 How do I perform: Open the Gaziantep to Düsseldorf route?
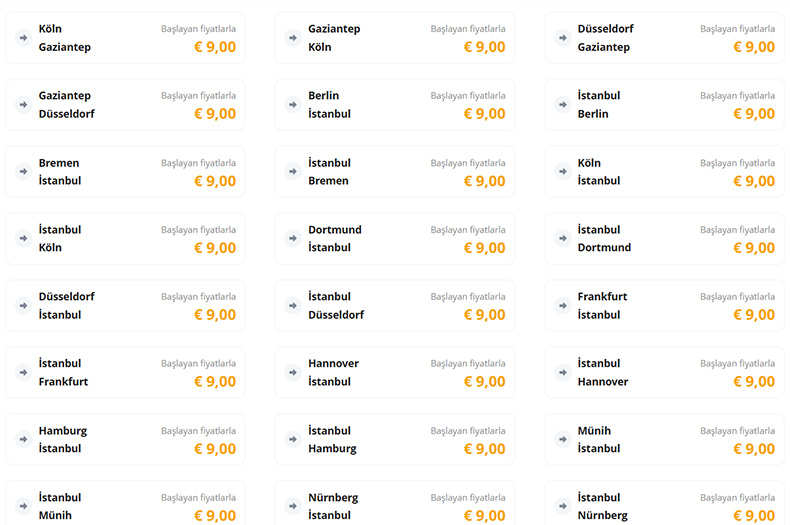[125, 105]
